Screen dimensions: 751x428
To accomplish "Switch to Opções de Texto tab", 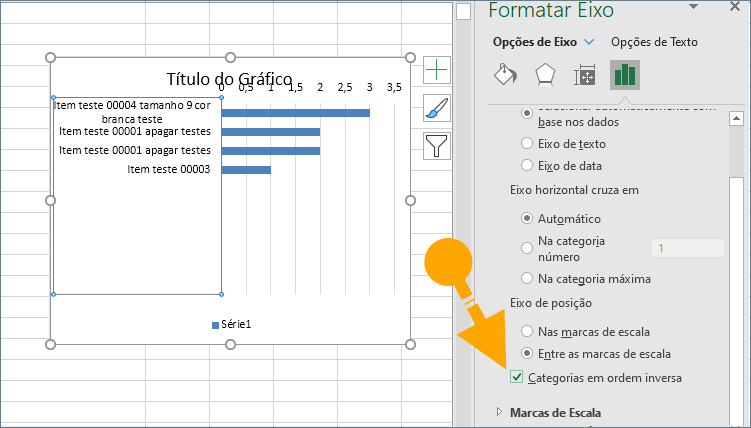I will pos(654,42).
